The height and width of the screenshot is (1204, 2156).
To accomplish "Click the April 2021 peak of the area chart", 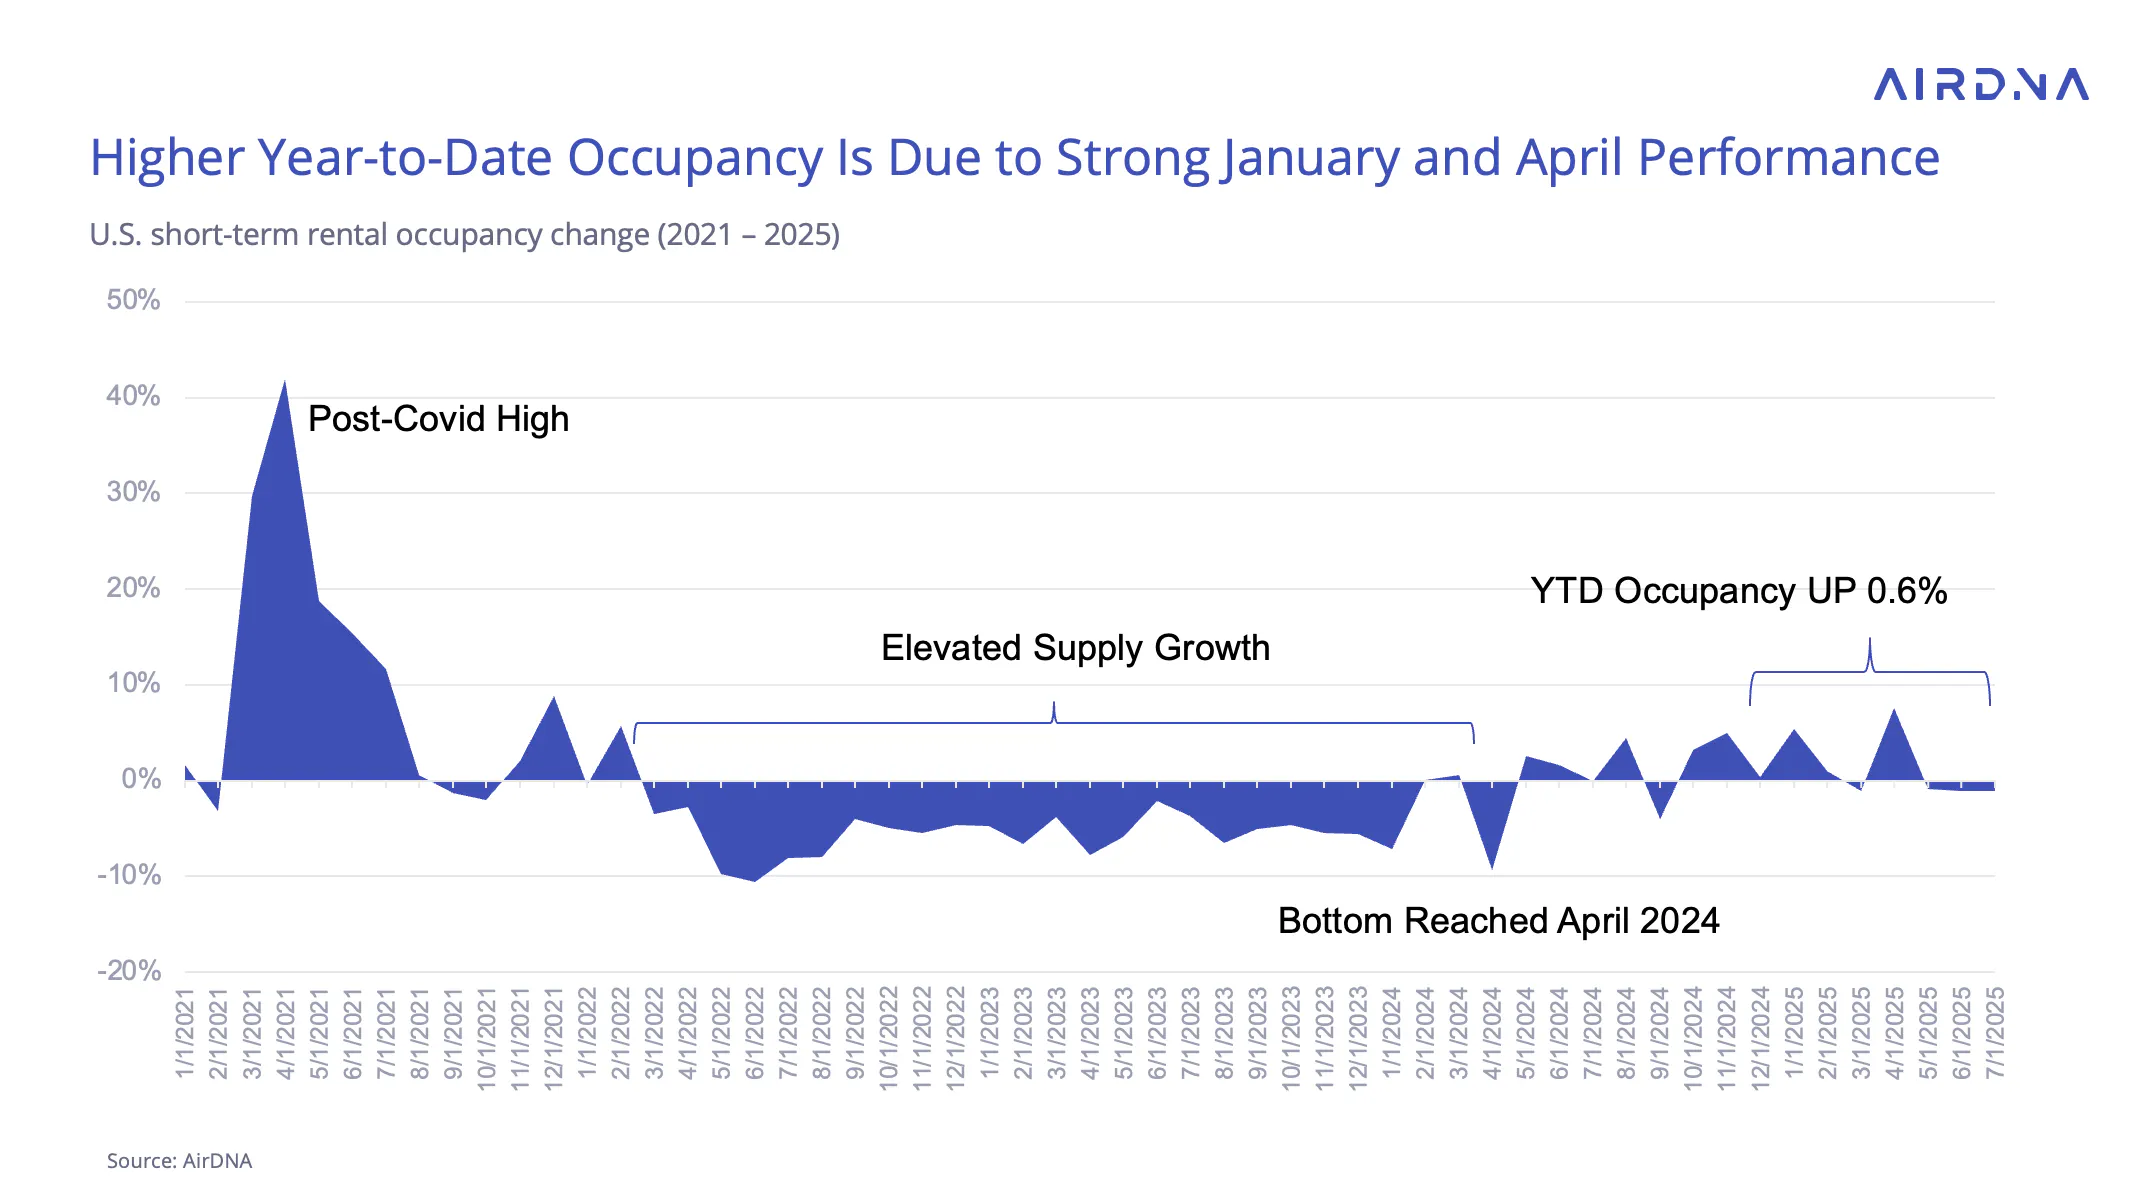I will pos(285,384).
